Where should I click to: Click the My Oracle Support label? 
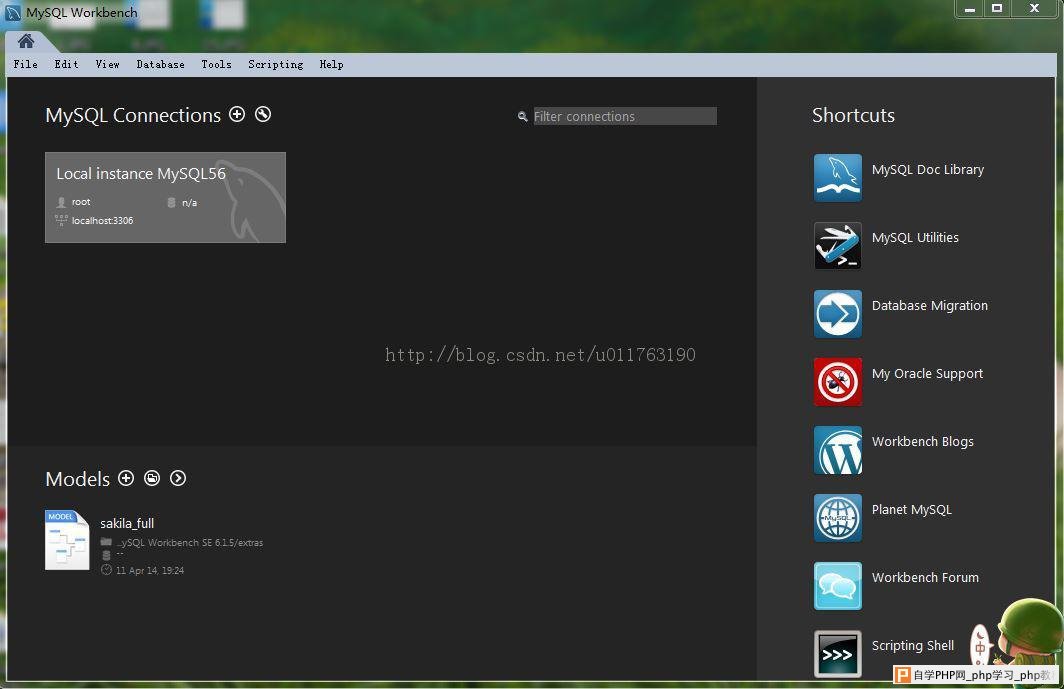[928, 373]
